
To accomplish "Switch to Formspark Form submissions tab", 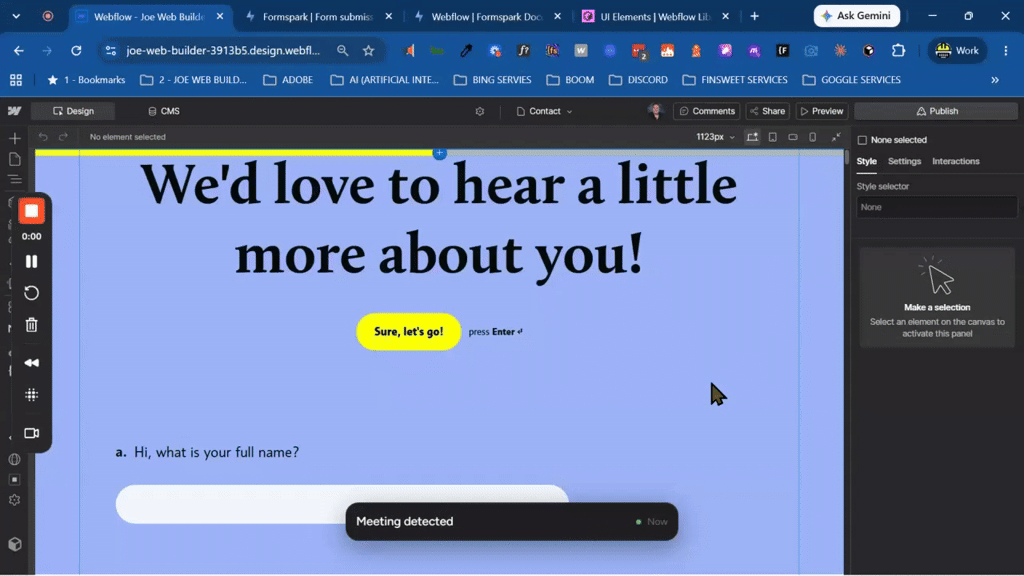I will coord(318,16).
